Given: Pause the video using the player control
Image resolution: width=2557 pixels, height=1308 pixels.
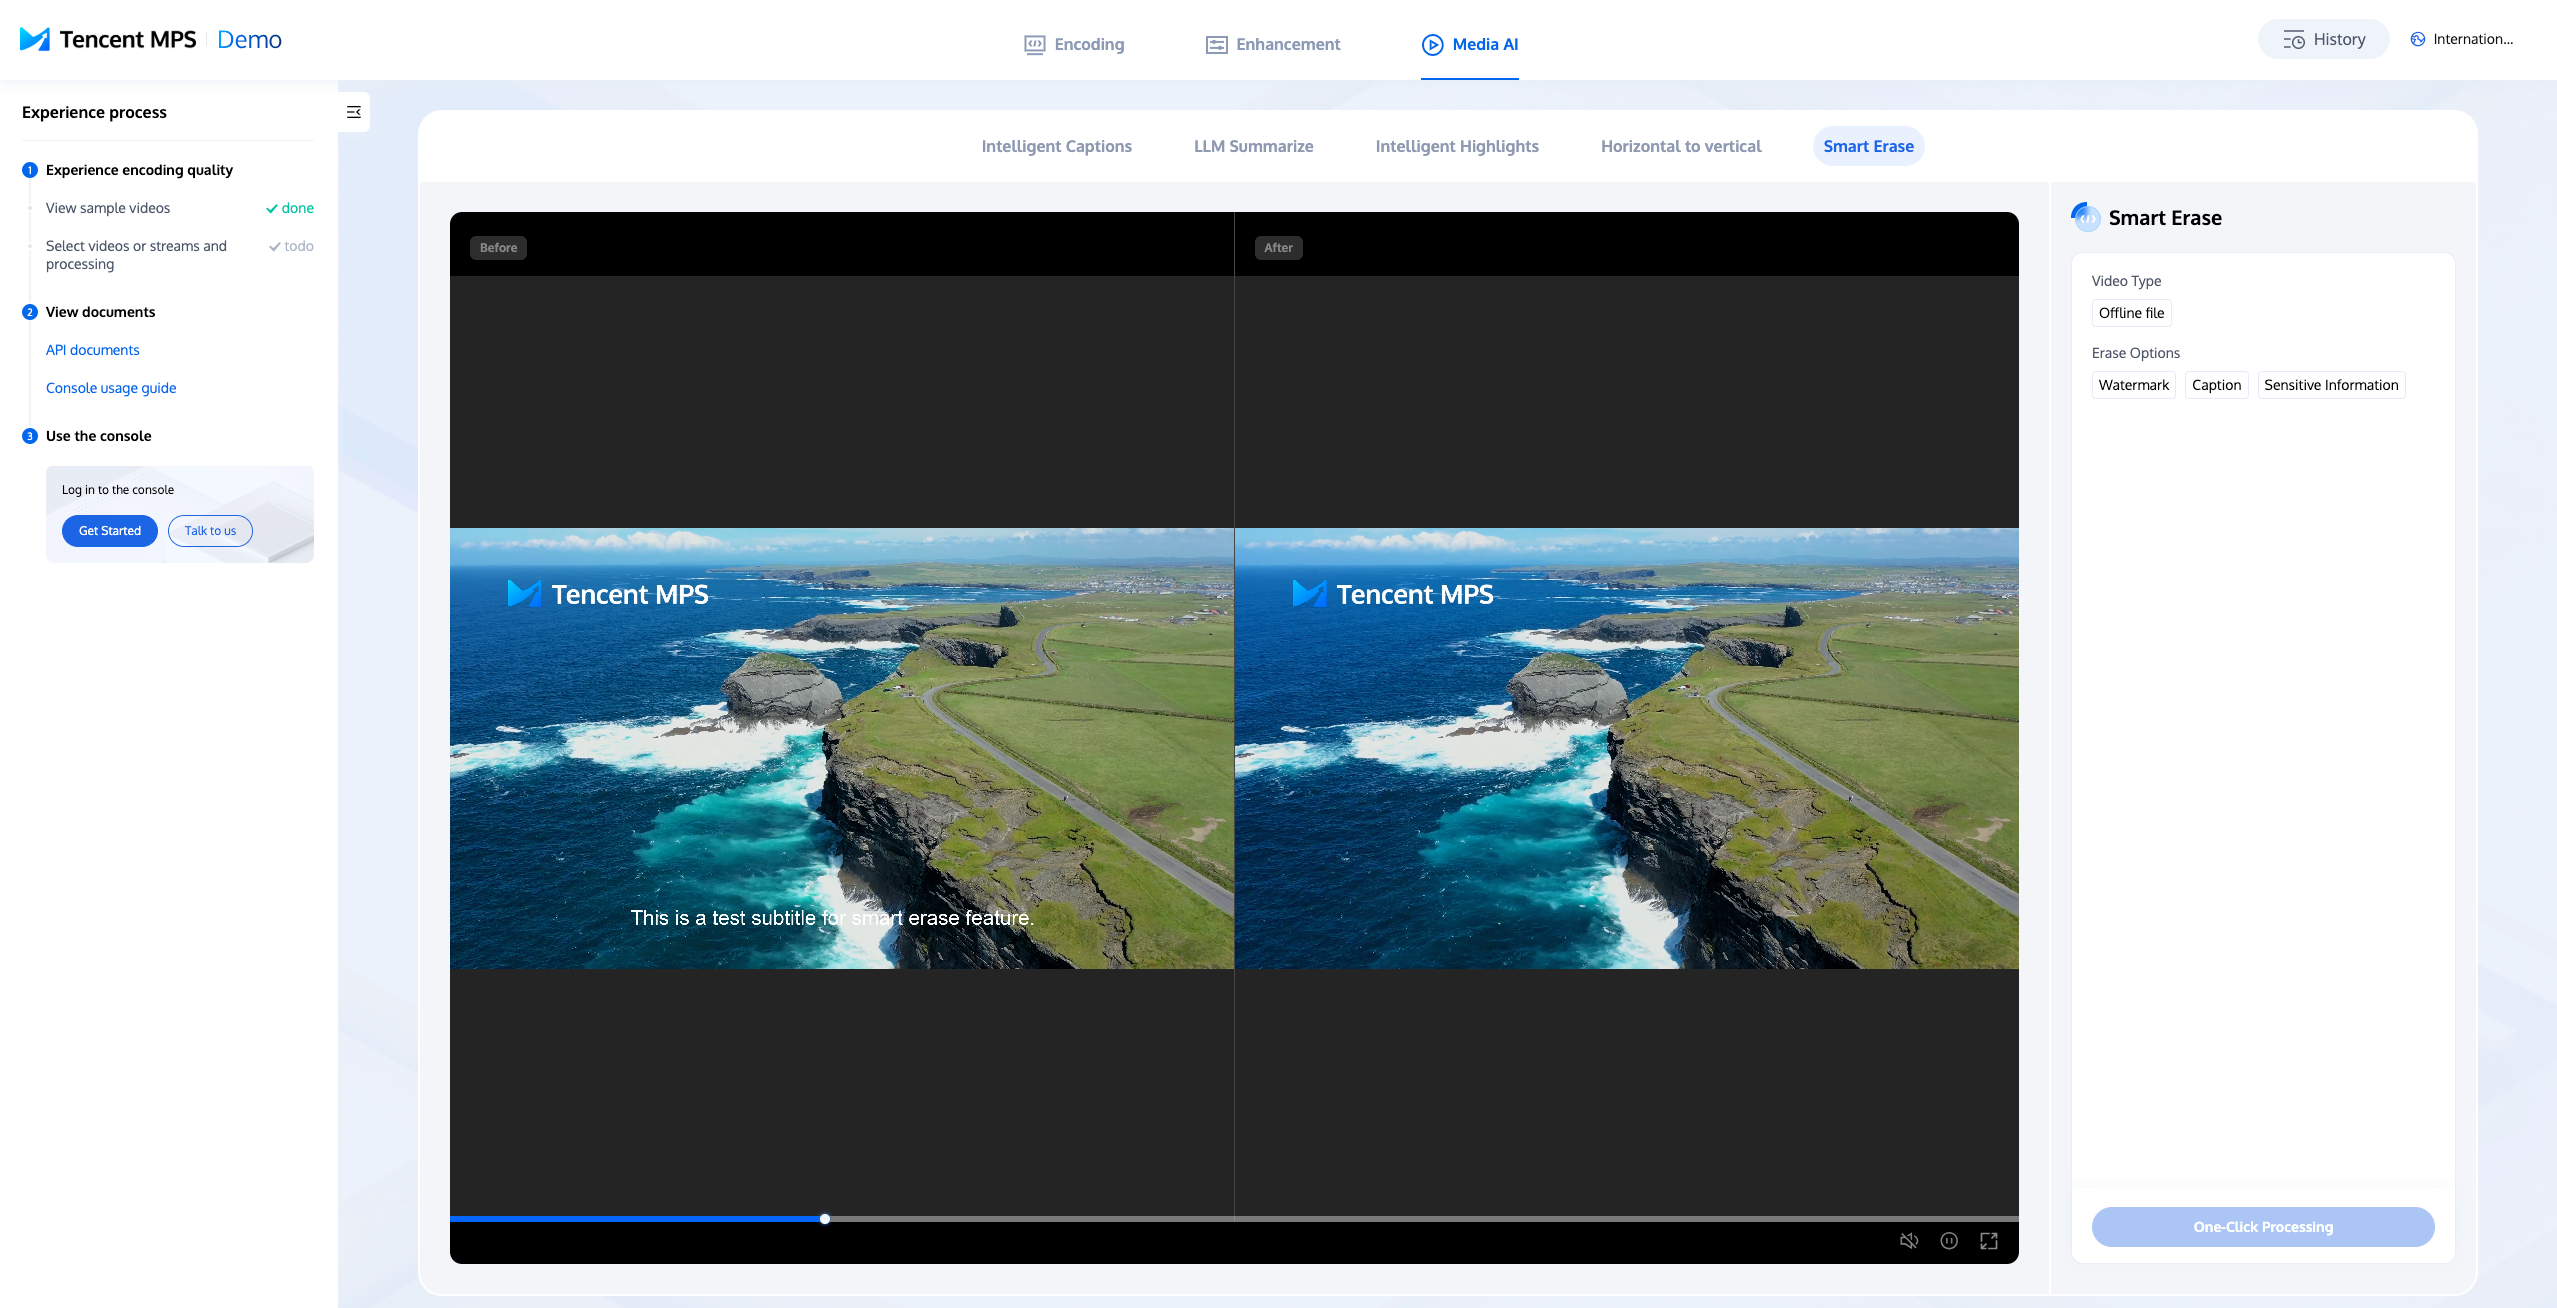Looking at the screenshot, I should [1948, 1240].
